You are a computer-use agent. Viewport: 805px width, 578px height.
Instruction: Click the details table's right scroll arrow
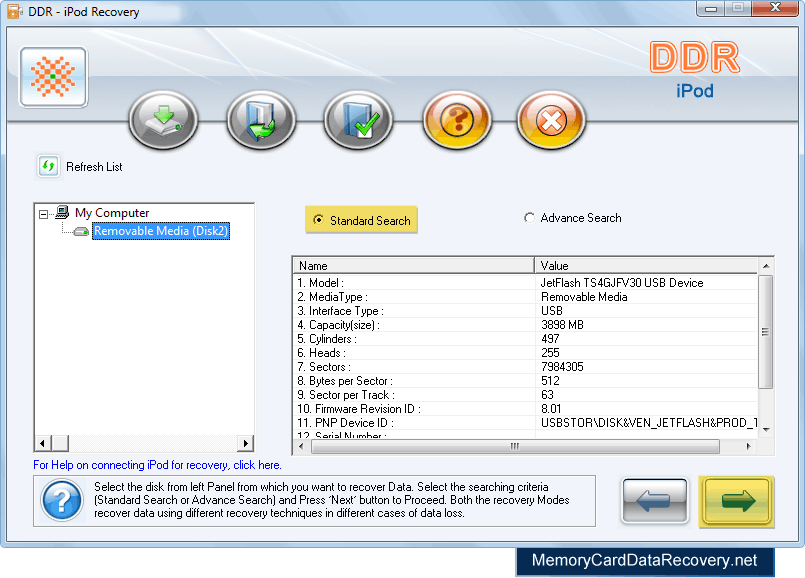(x=749, y=447)
